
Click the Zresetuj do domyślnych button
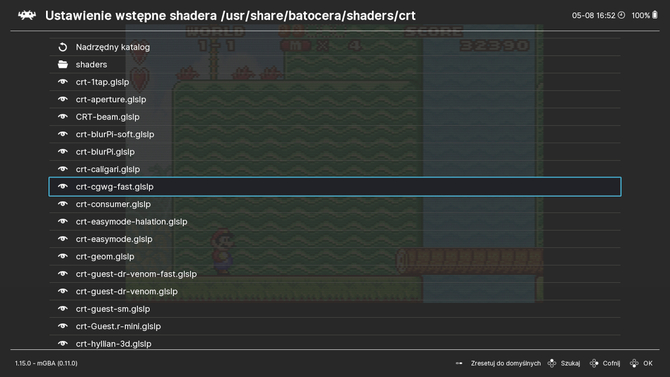click(x=498, y=363)
